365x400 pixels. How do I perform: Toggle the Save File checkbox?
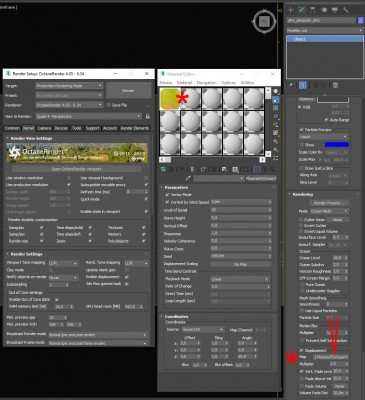108,105
